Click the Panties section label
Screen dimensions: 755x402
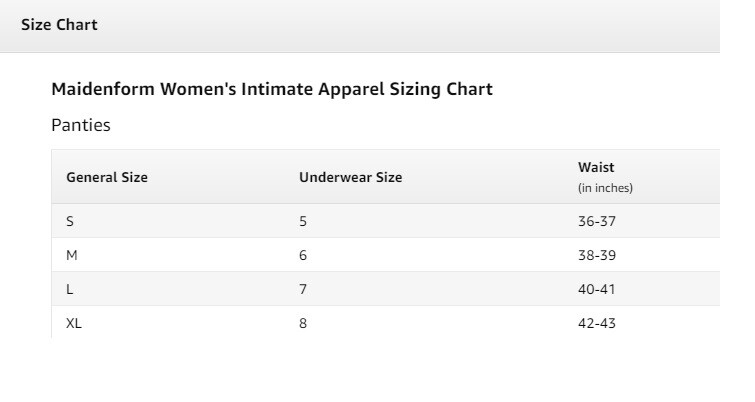(x=81, y=125)
